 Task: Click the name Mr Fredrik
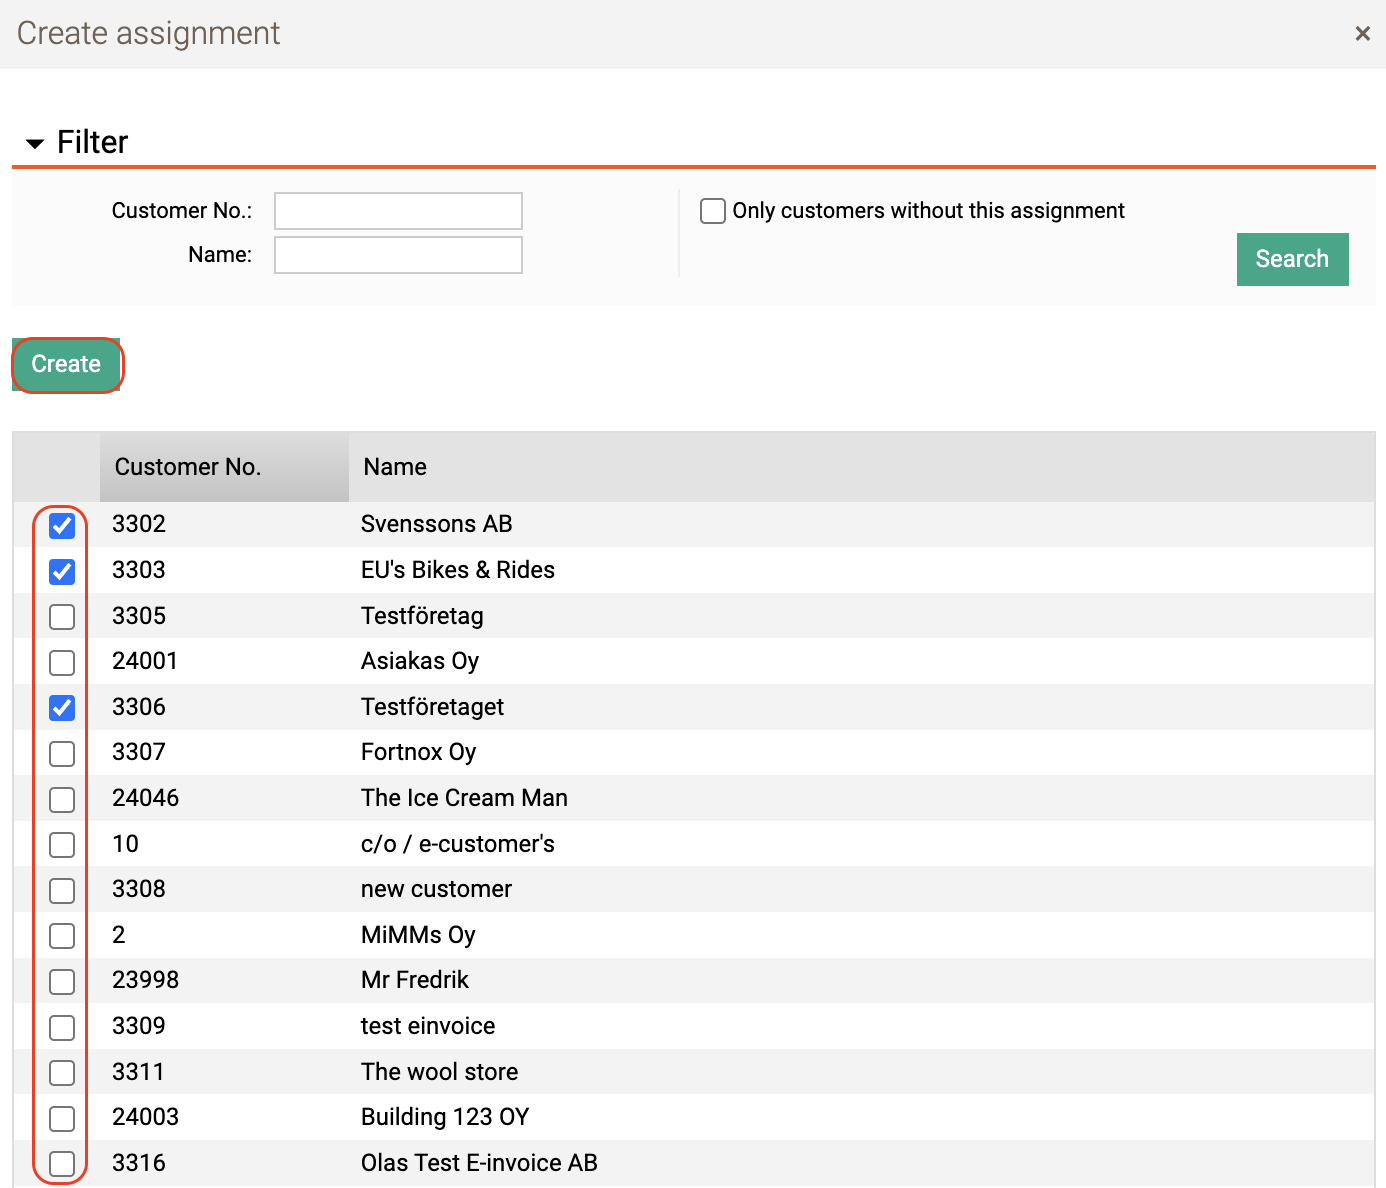click(x=415, y=980)
